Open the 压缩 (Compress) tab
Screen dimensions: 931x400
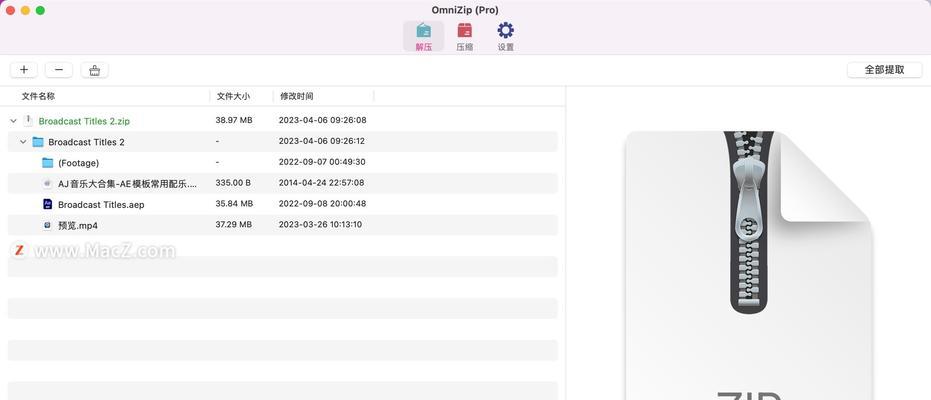[464, 36]
